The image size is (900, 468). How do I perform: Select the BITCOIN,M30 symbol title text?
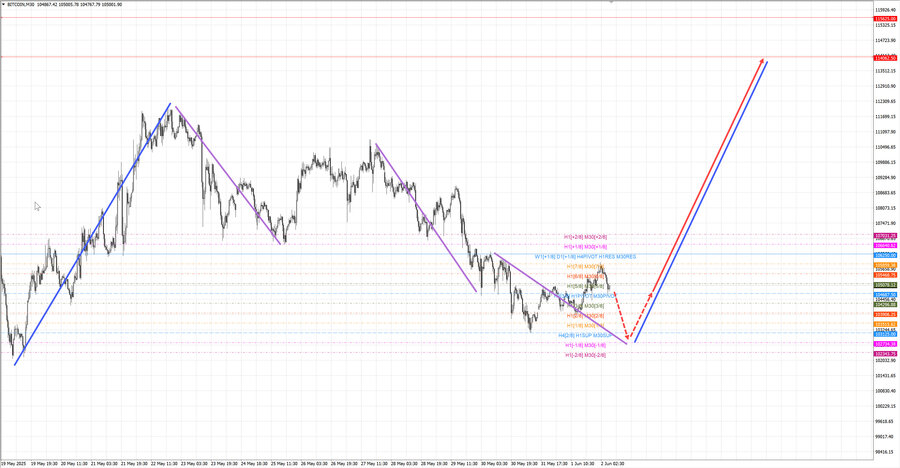pos(20,5)
